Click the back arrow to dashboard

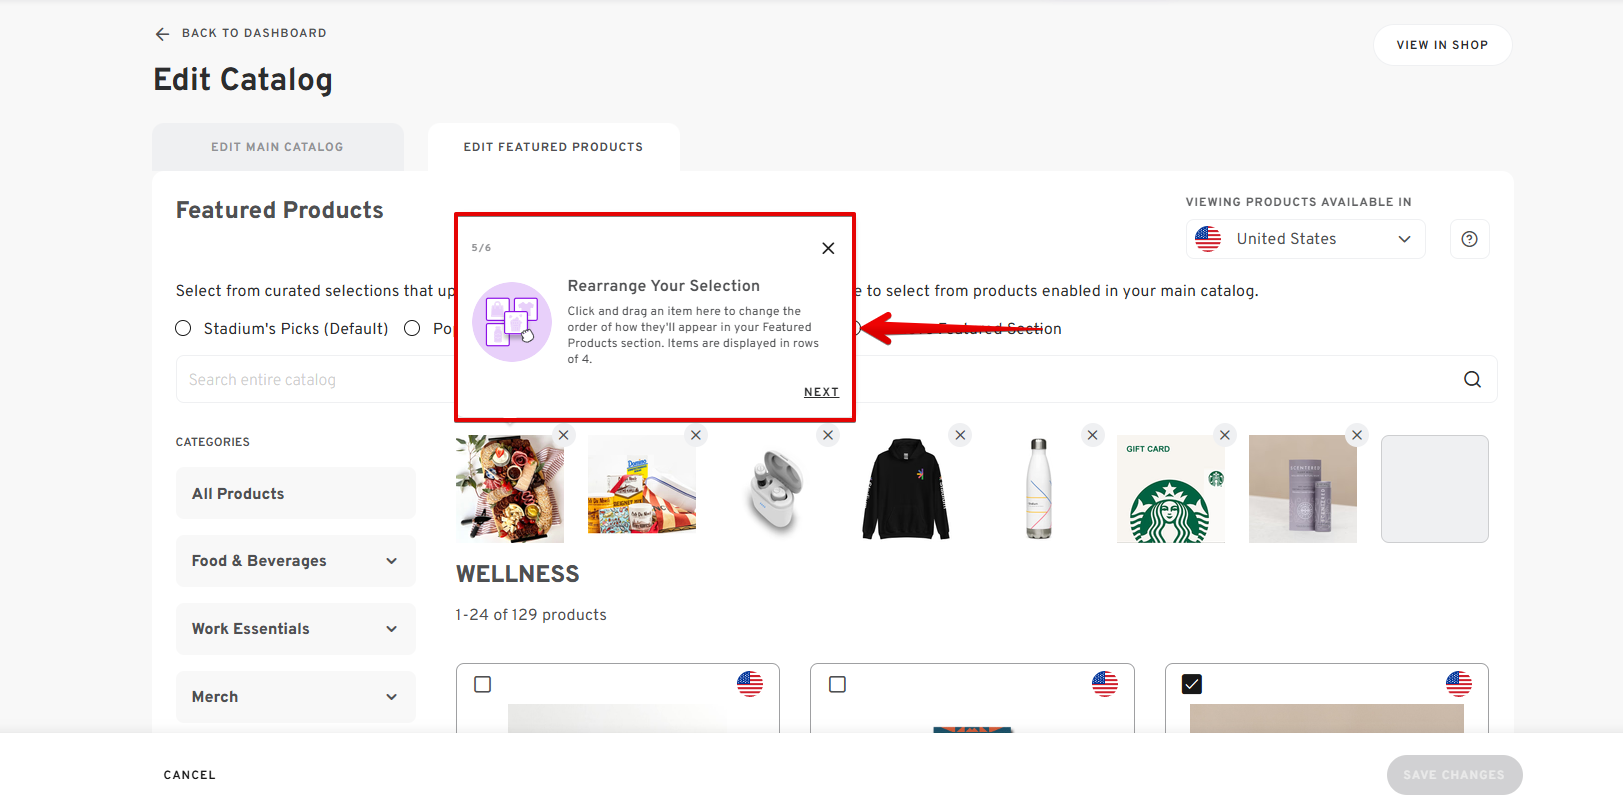coord(162,34)
